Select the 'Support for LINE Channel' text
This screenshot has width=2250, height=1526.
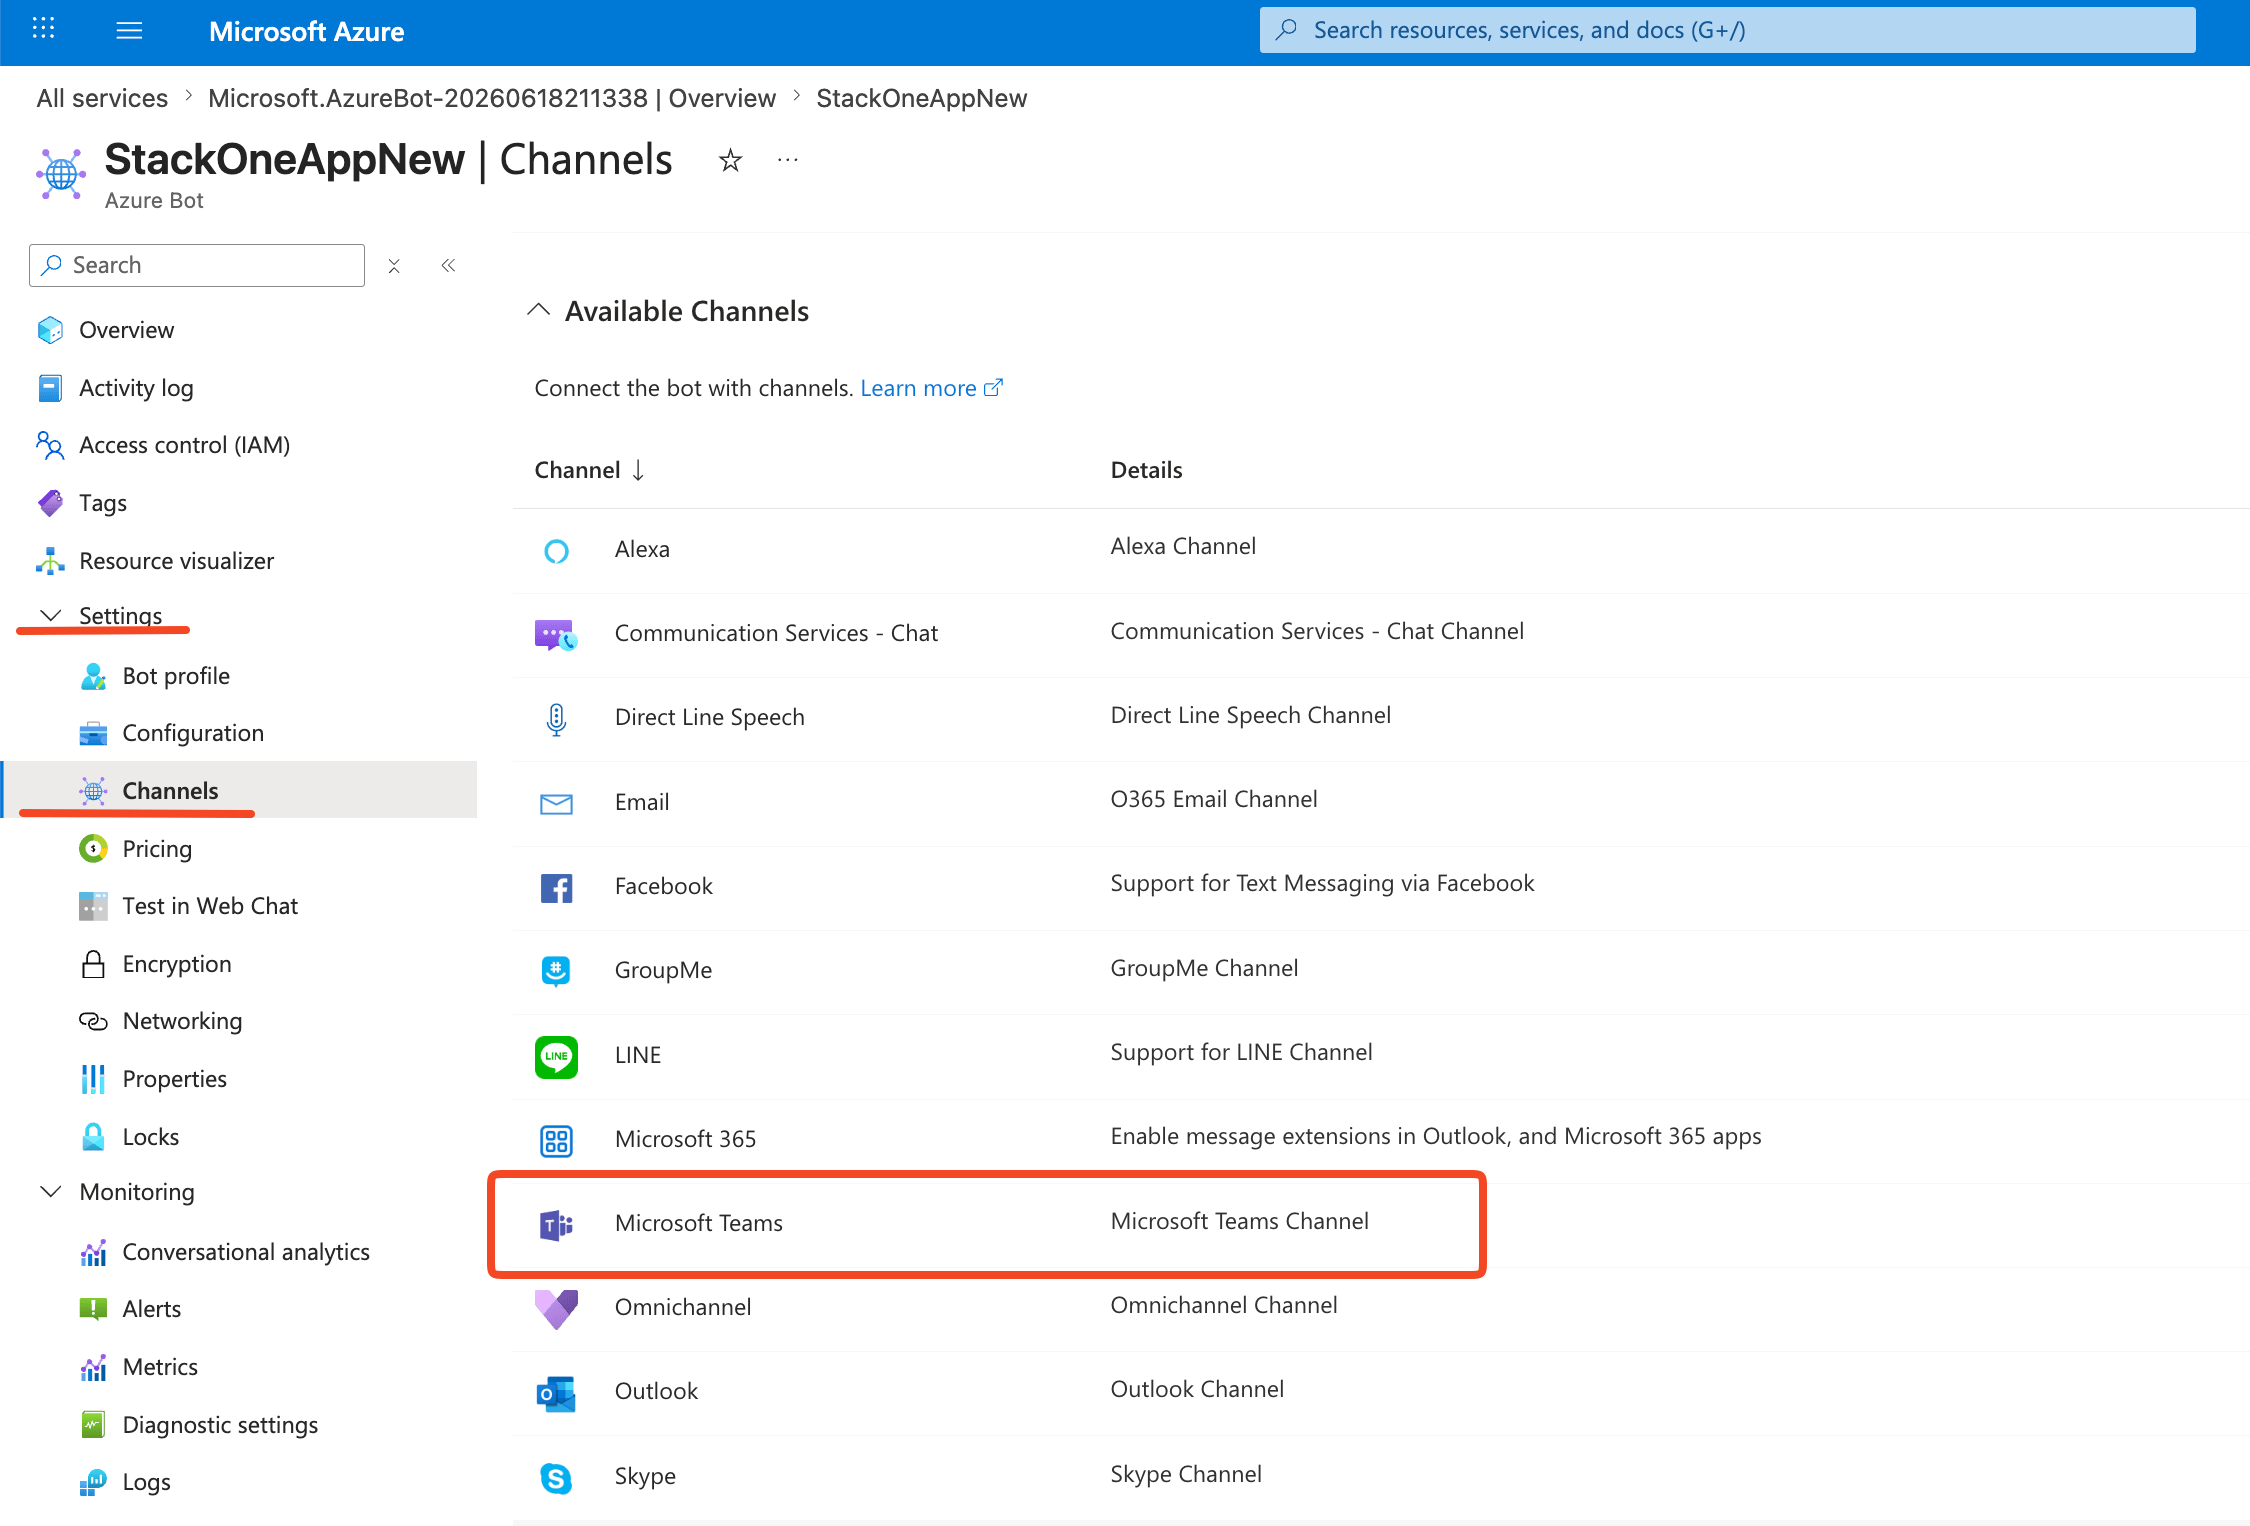click(x=1241, y=1052)
